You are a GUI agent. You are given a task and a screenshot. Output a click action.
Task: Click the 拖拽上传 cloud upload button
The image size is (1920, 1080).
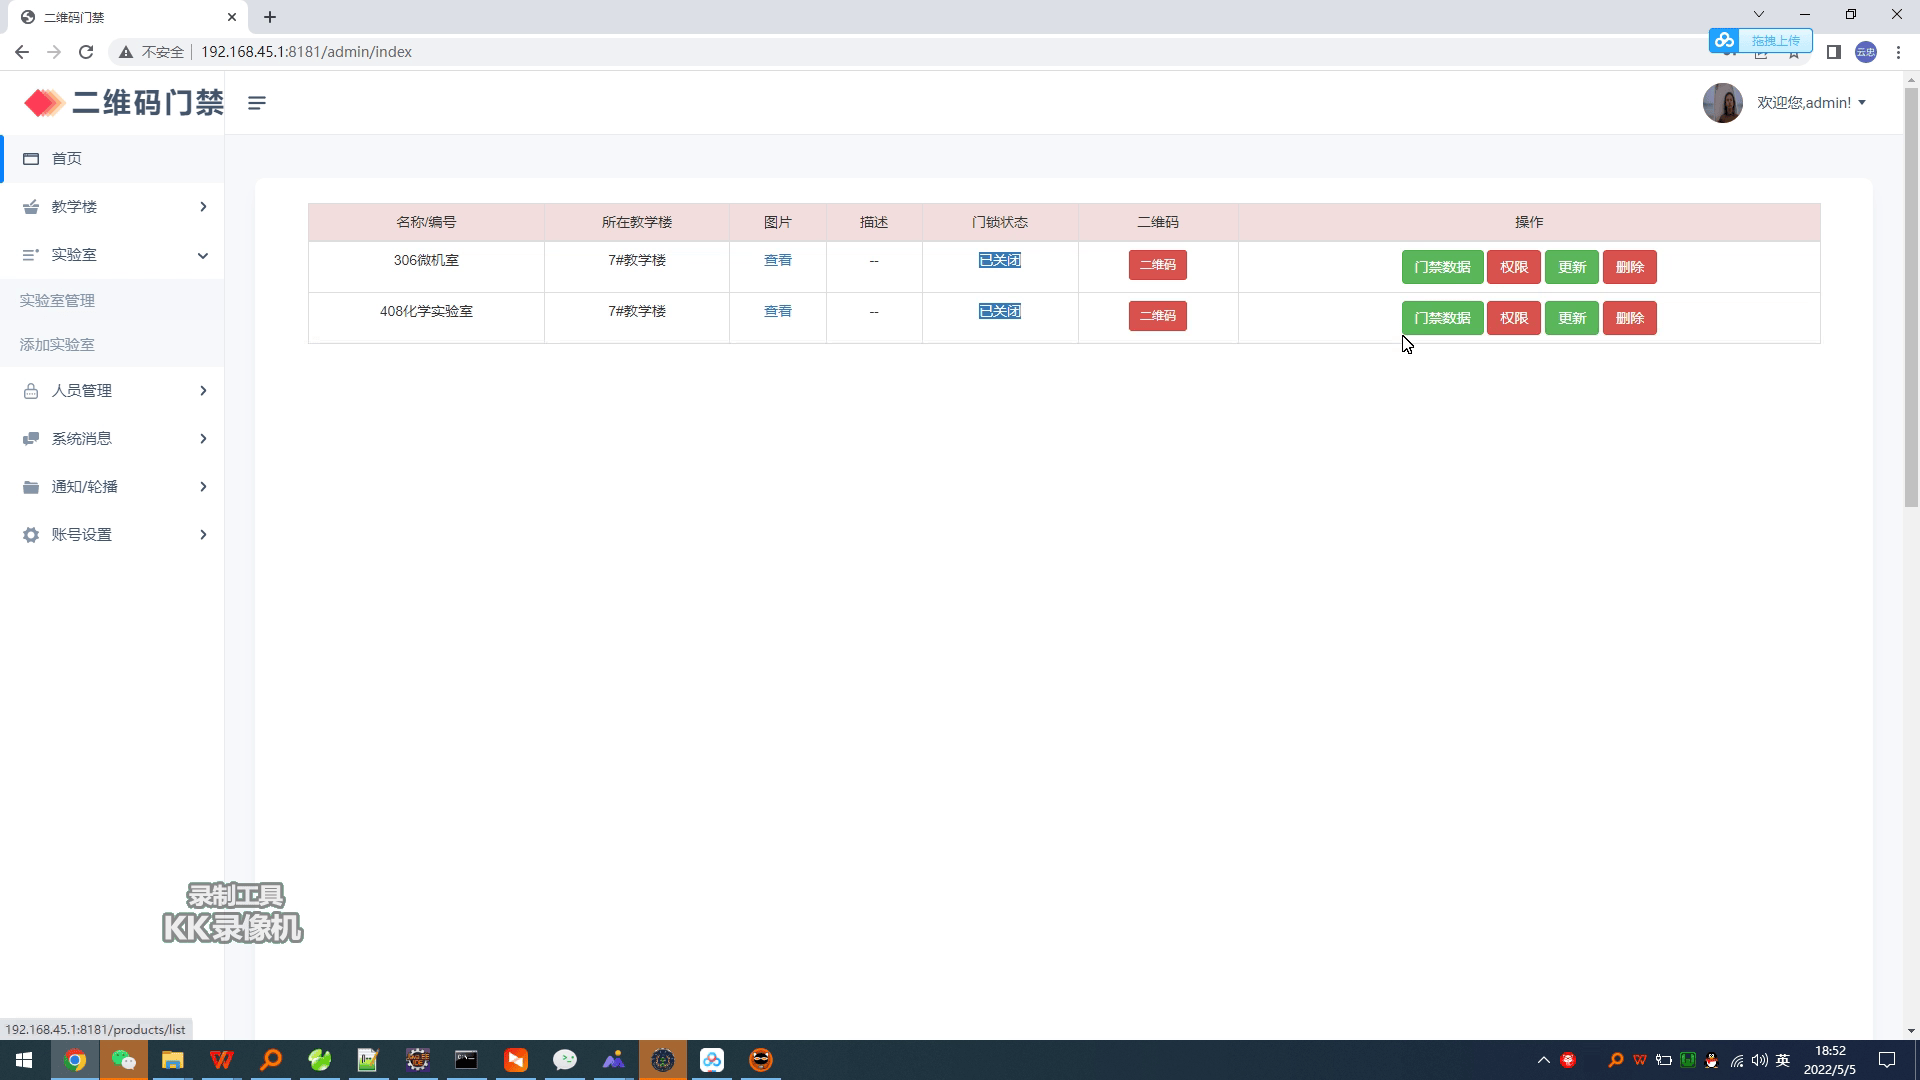[1760, 40]
